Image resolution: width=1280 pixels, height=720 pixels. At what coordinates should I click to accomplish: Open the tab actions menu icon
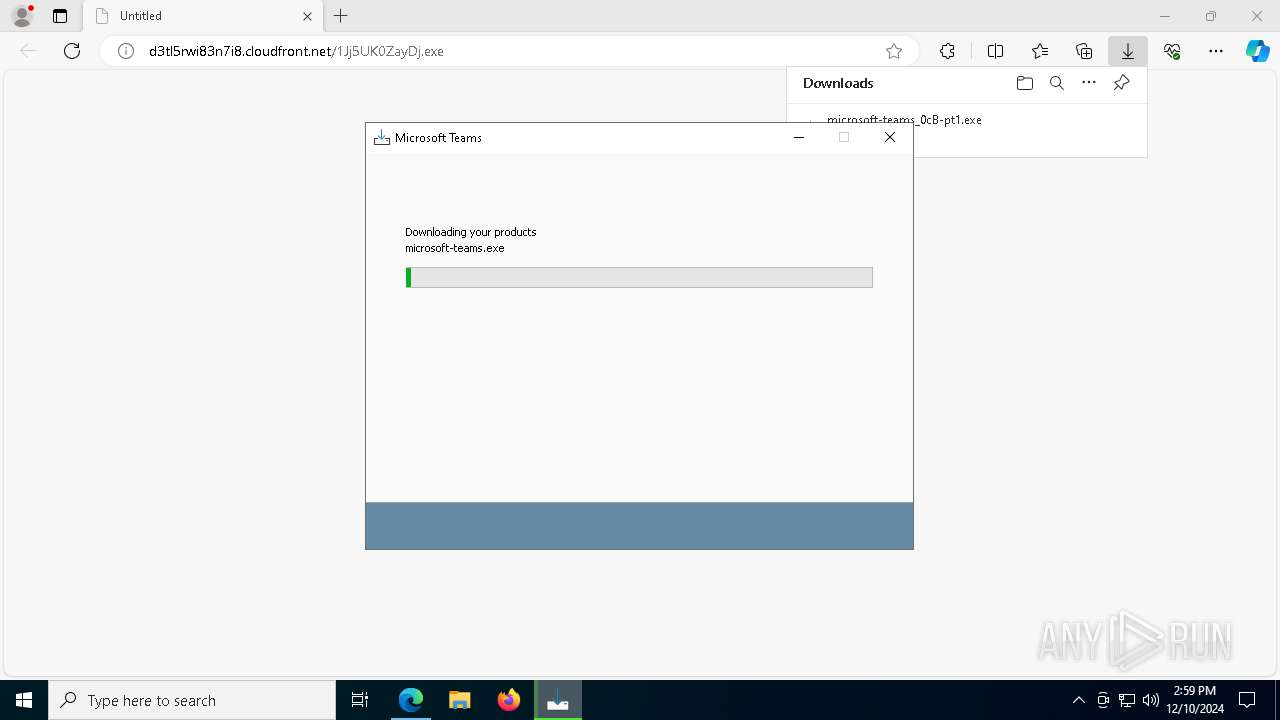point(60,16)
